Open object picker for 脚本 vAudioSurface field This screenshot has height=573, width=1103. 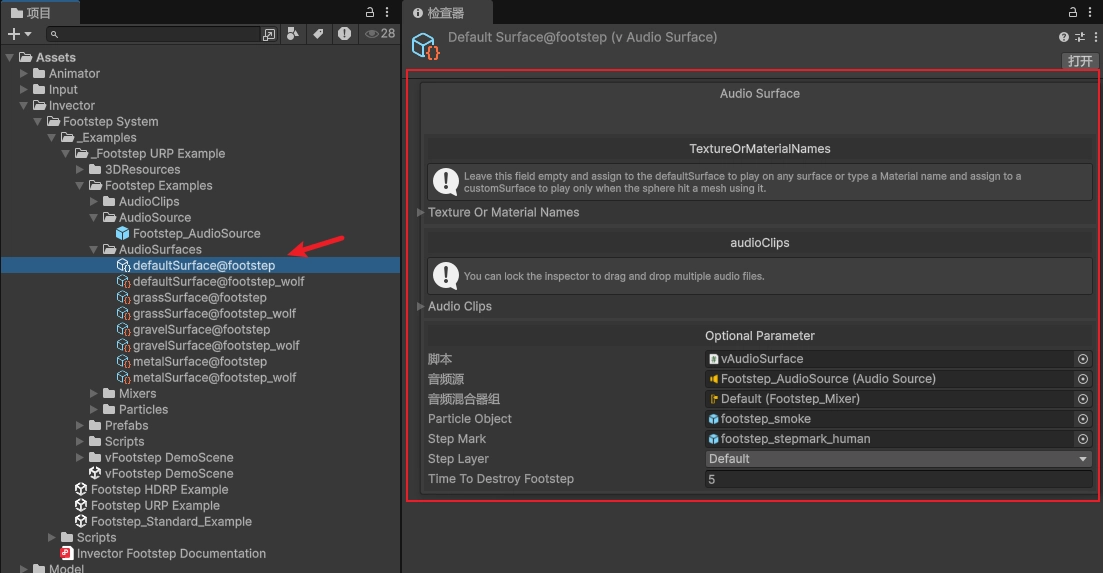pyautogui.click(x=1083, y=359)
